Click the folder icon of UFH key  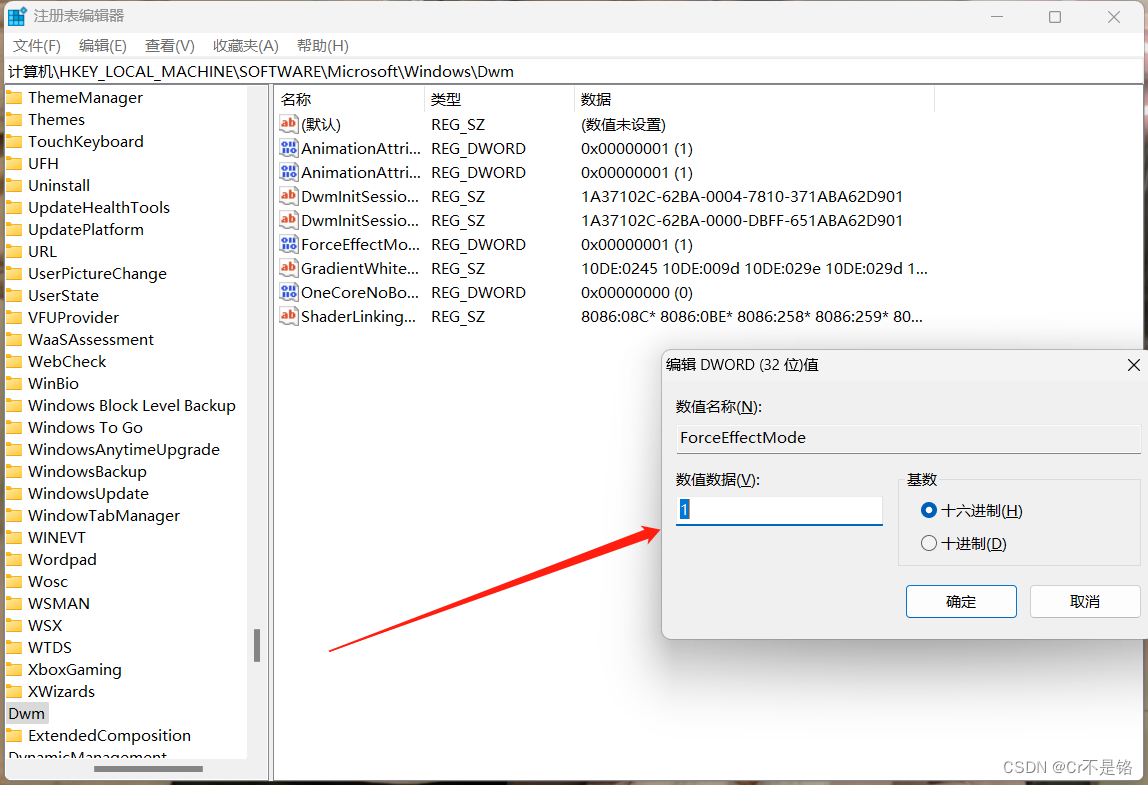click(14, 163)
